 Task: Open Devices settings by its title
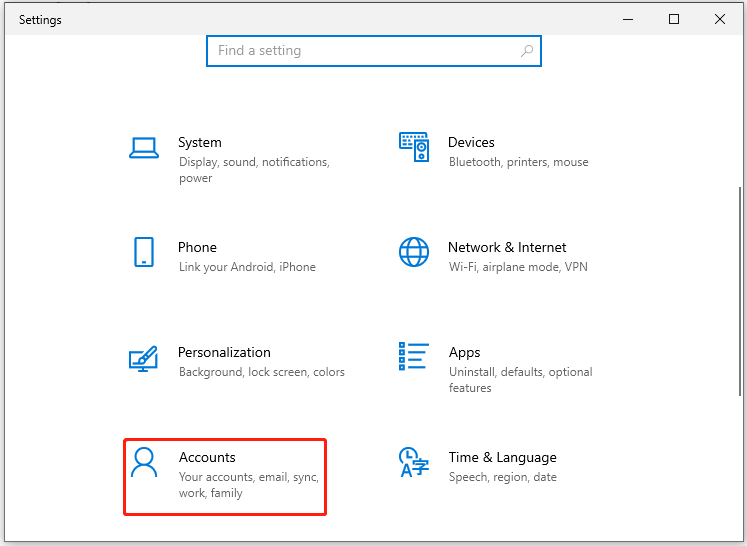pos(471,143)
